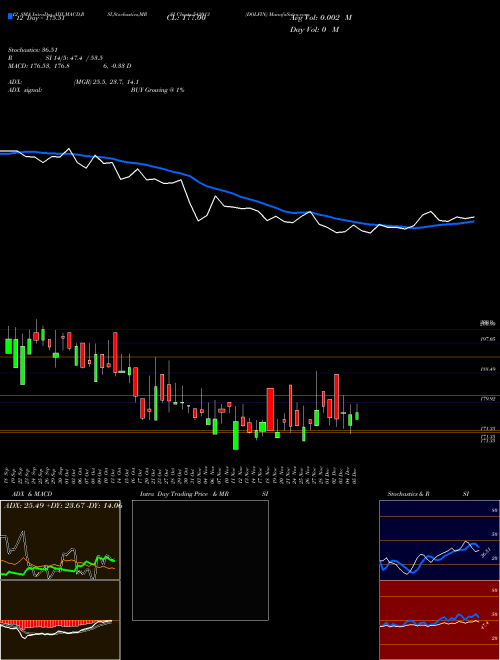The image size is (500, 660).
Task: Click the 179.92 price axis label
Action: click(x=488, y=399)
